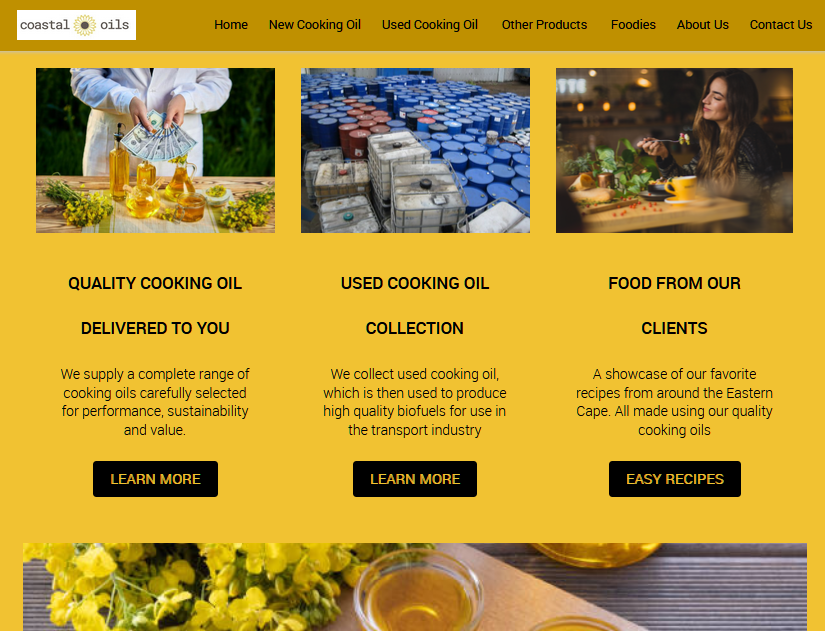Open the New Cooking Oil menu
825x631 pixels.
pos(315,25)
